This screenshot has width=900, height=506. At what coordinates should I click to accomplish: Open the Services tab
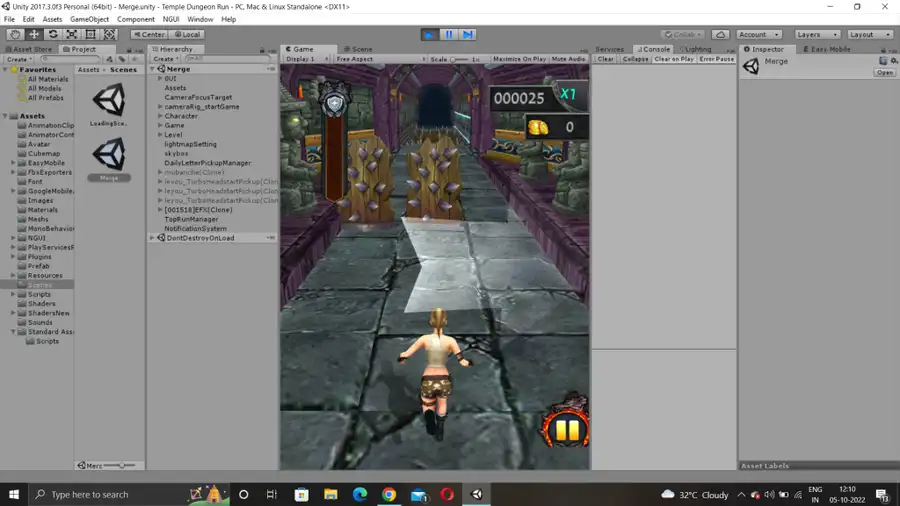point(610,49)
